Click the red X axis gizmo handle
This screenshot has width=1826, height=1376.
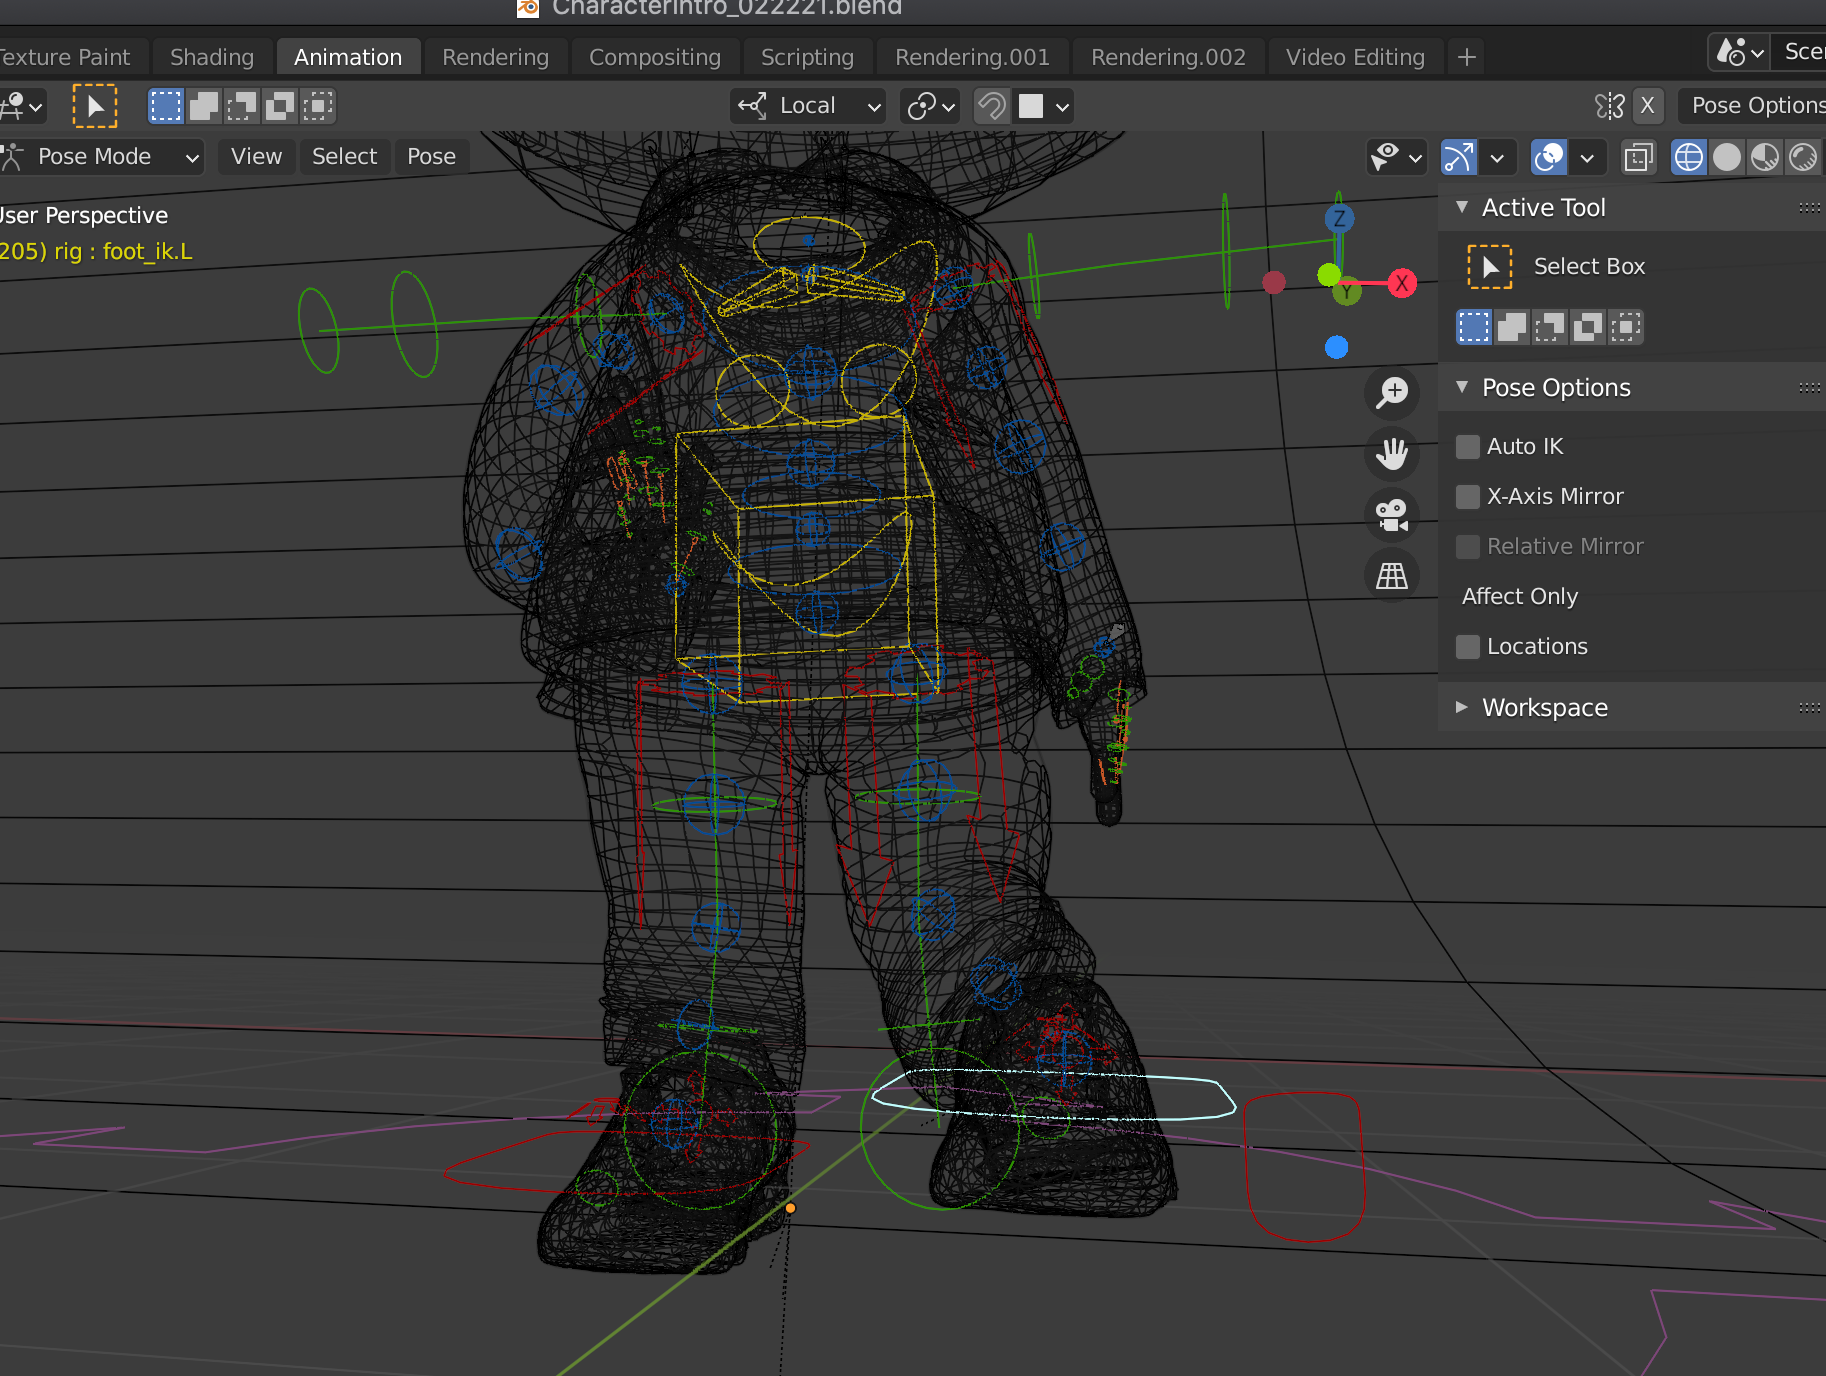click(x=1402, y=283)
